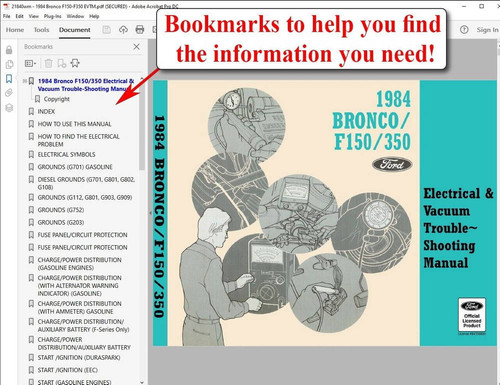
Task: Click bookmark icon beside INDEX entry
Action: pyautogui.click(x=31, y=111)
